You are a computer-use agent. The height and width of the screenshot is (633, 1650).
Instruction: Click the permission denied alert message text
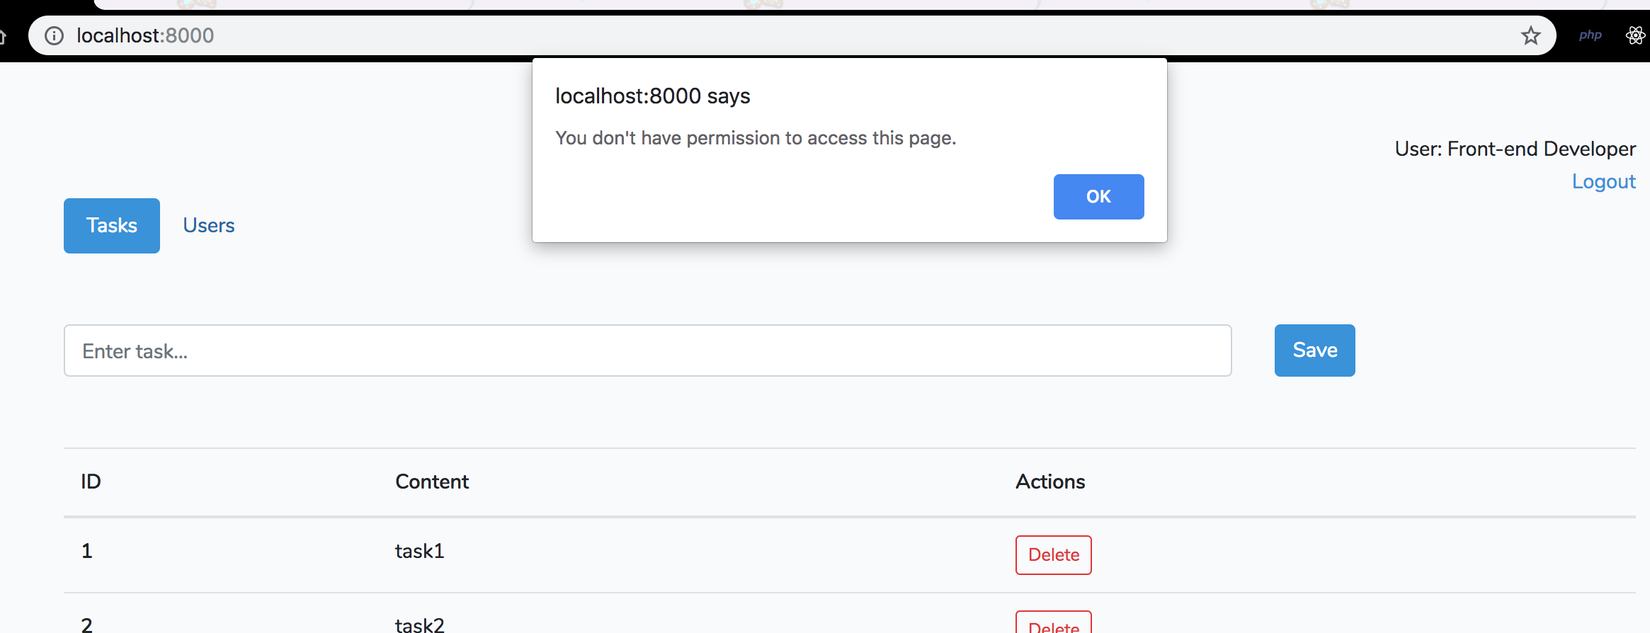tap(755, 138)
